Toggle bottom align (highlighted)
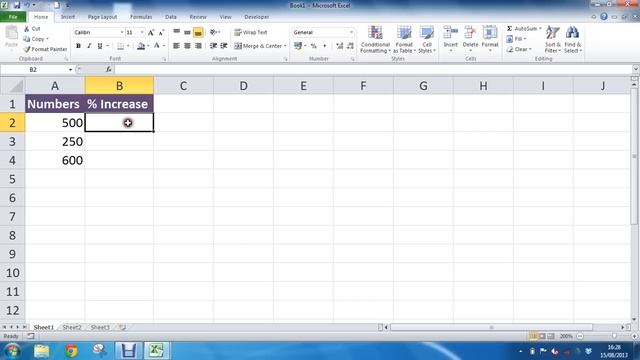This screenshot has height=360, width=640. pyautogui.click(x=198, y=32)
